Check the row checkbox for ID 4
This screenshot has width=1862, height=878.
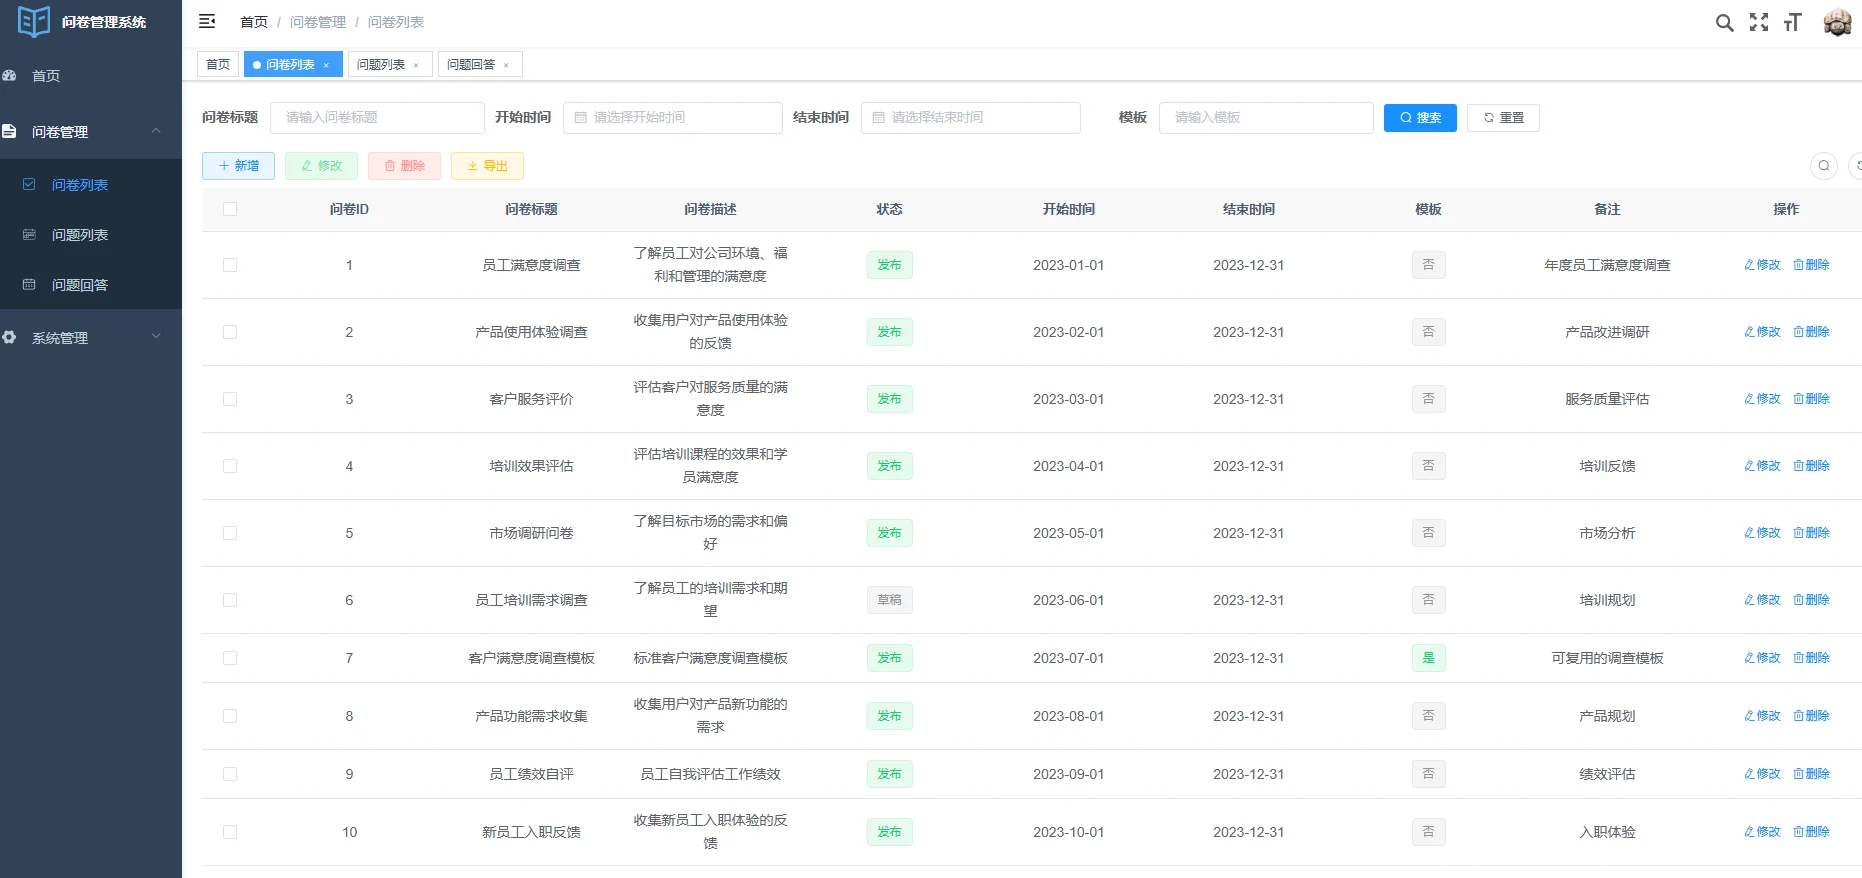click(230, 466)
